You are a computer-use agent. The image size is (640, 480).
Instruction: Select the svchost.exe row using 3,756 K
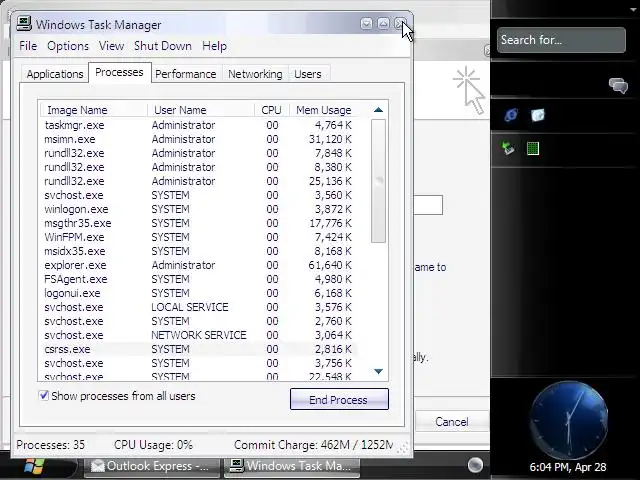(199, 363)
